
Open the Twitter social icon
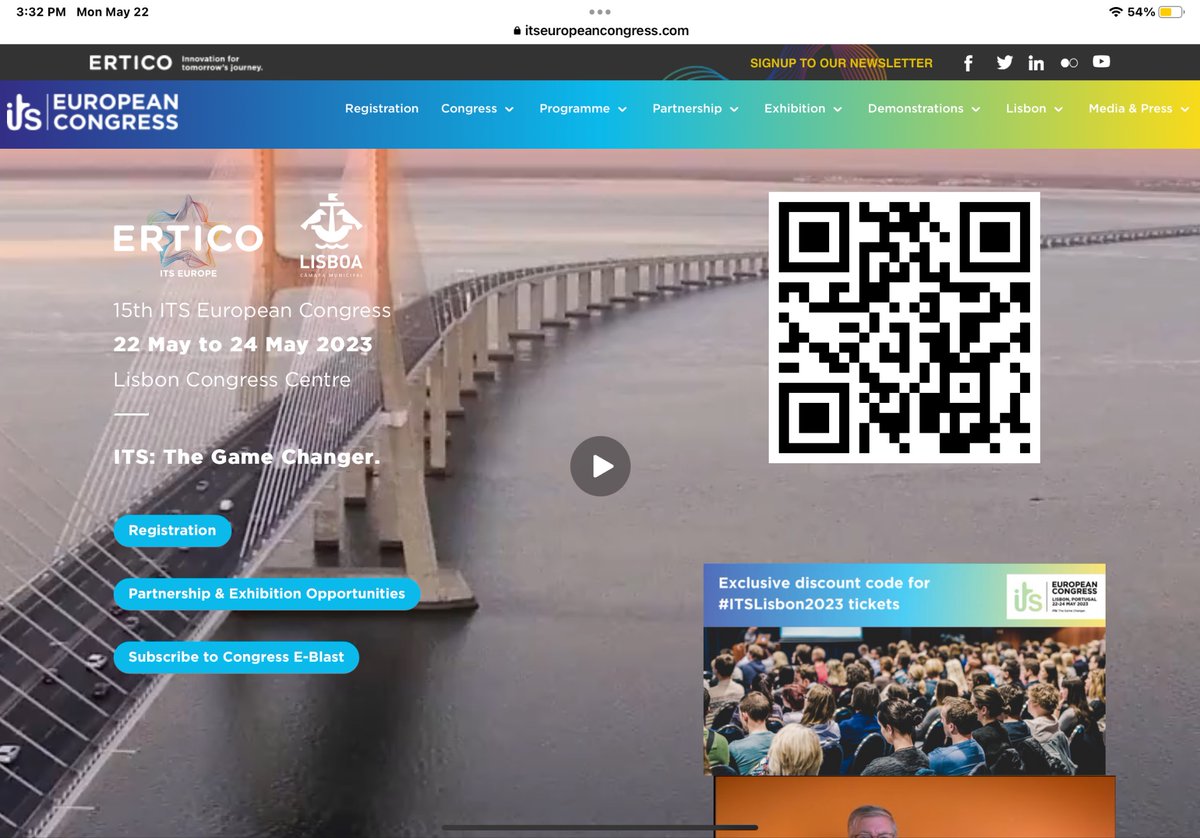click(x=1005, y=63)
